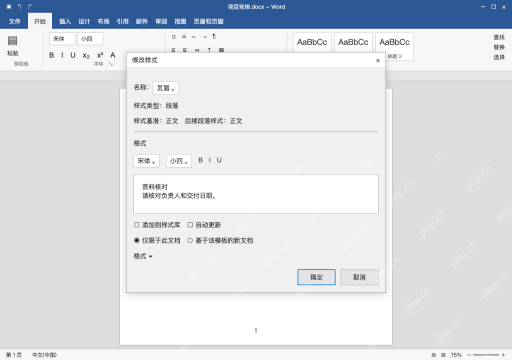Click 替换 in the ribbon editing group
This screenshot has width=512, height=360.
(x=499, y=47)
